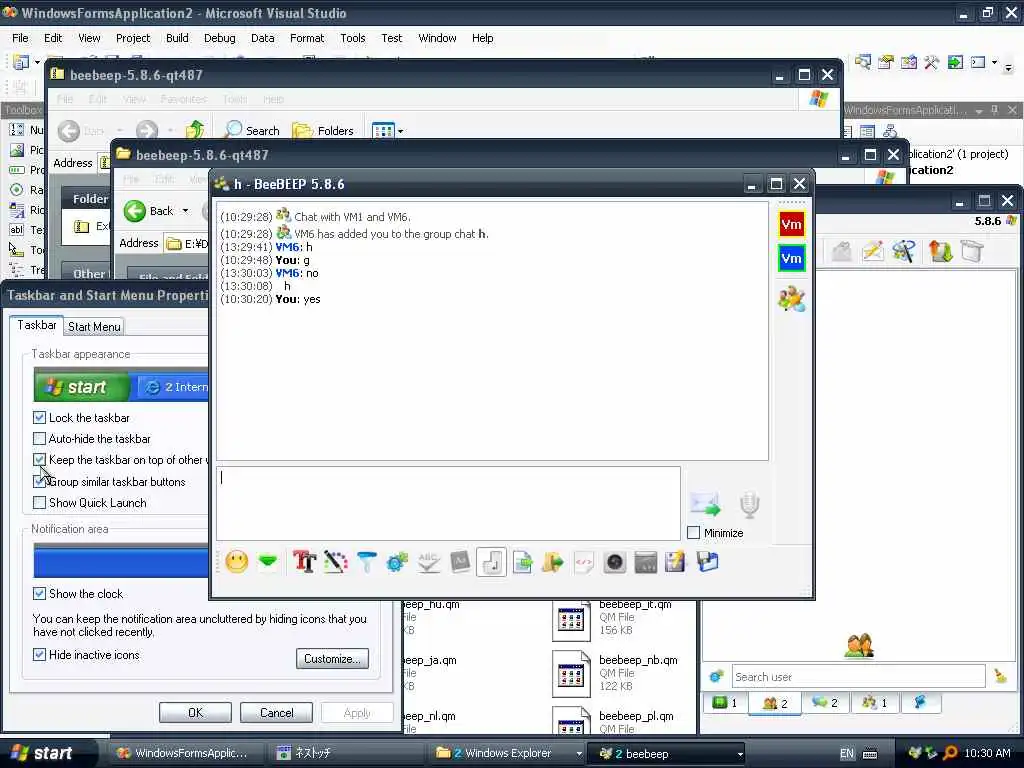Click the chat message input box
The image size is (1024, 768).
tap(448, 504)
